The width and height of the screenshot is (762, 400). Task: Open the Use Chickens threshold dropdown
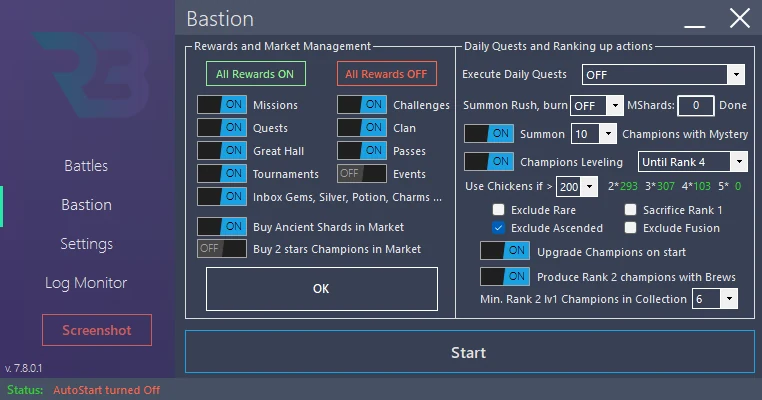pos(576,187)
